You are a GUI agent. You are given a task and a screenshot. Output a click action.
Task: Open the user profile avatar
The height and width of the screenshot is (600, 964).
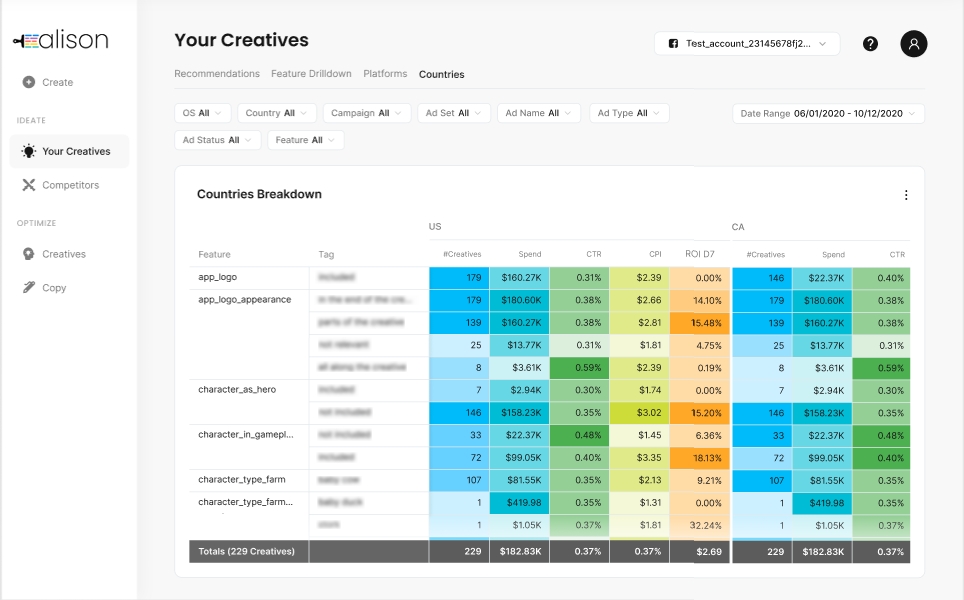pyautogui.click(x=914, y=44)
